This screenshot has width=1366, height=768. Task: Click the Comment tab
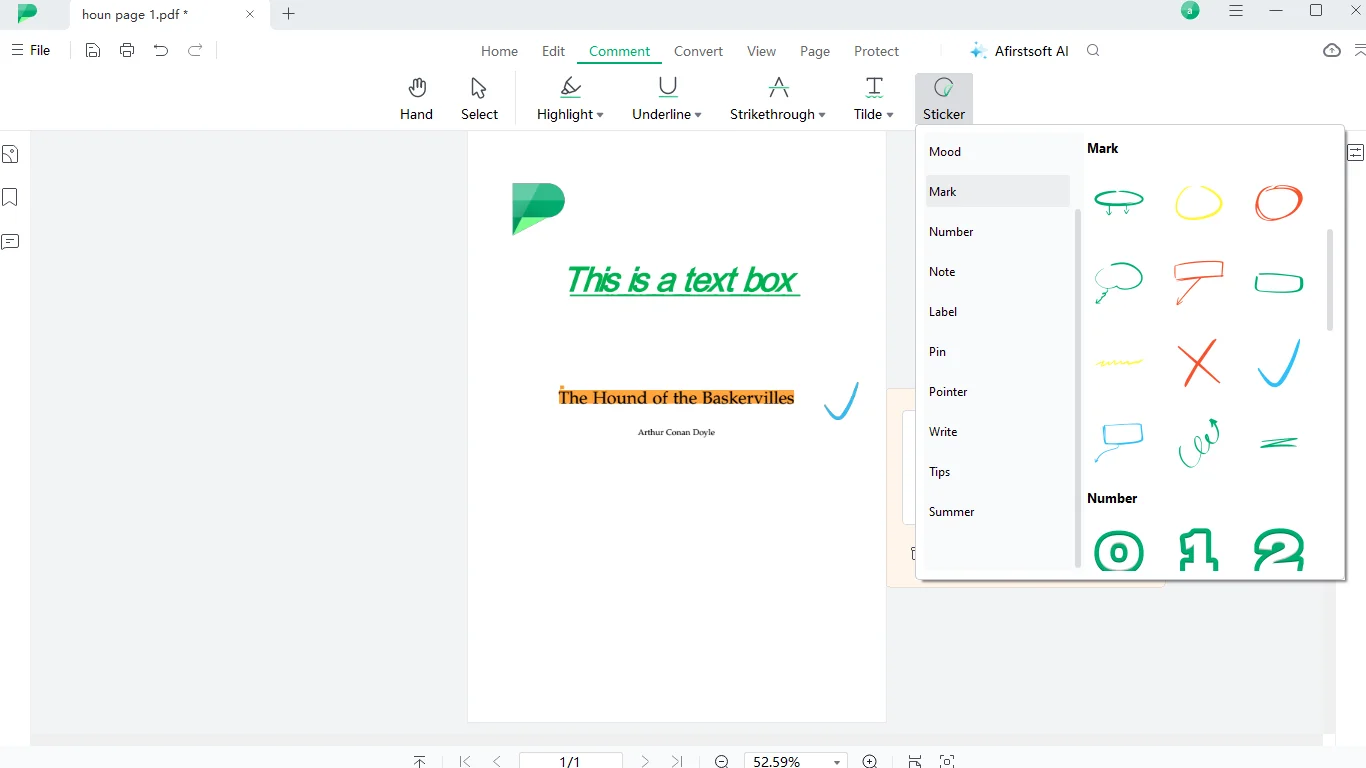pyautogui.click(x=619, y=51)
